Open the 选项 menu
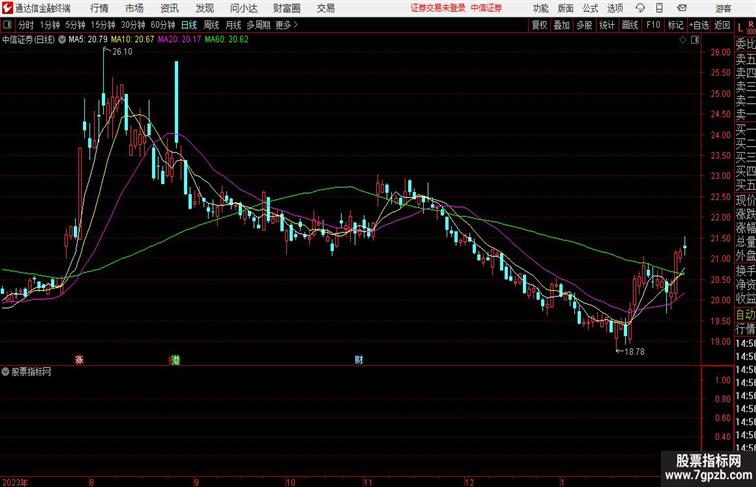The width and height of the screenshot is (756, 487). 615,8
